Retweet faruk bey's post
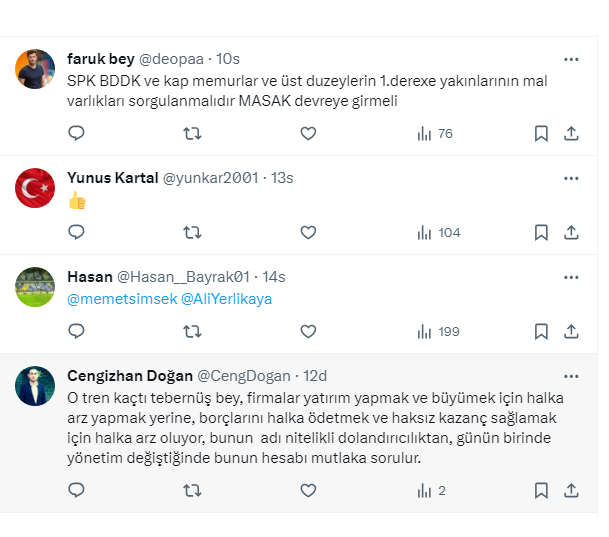The width and height of the screenshot is (609, 537). (x=192, y=133)
